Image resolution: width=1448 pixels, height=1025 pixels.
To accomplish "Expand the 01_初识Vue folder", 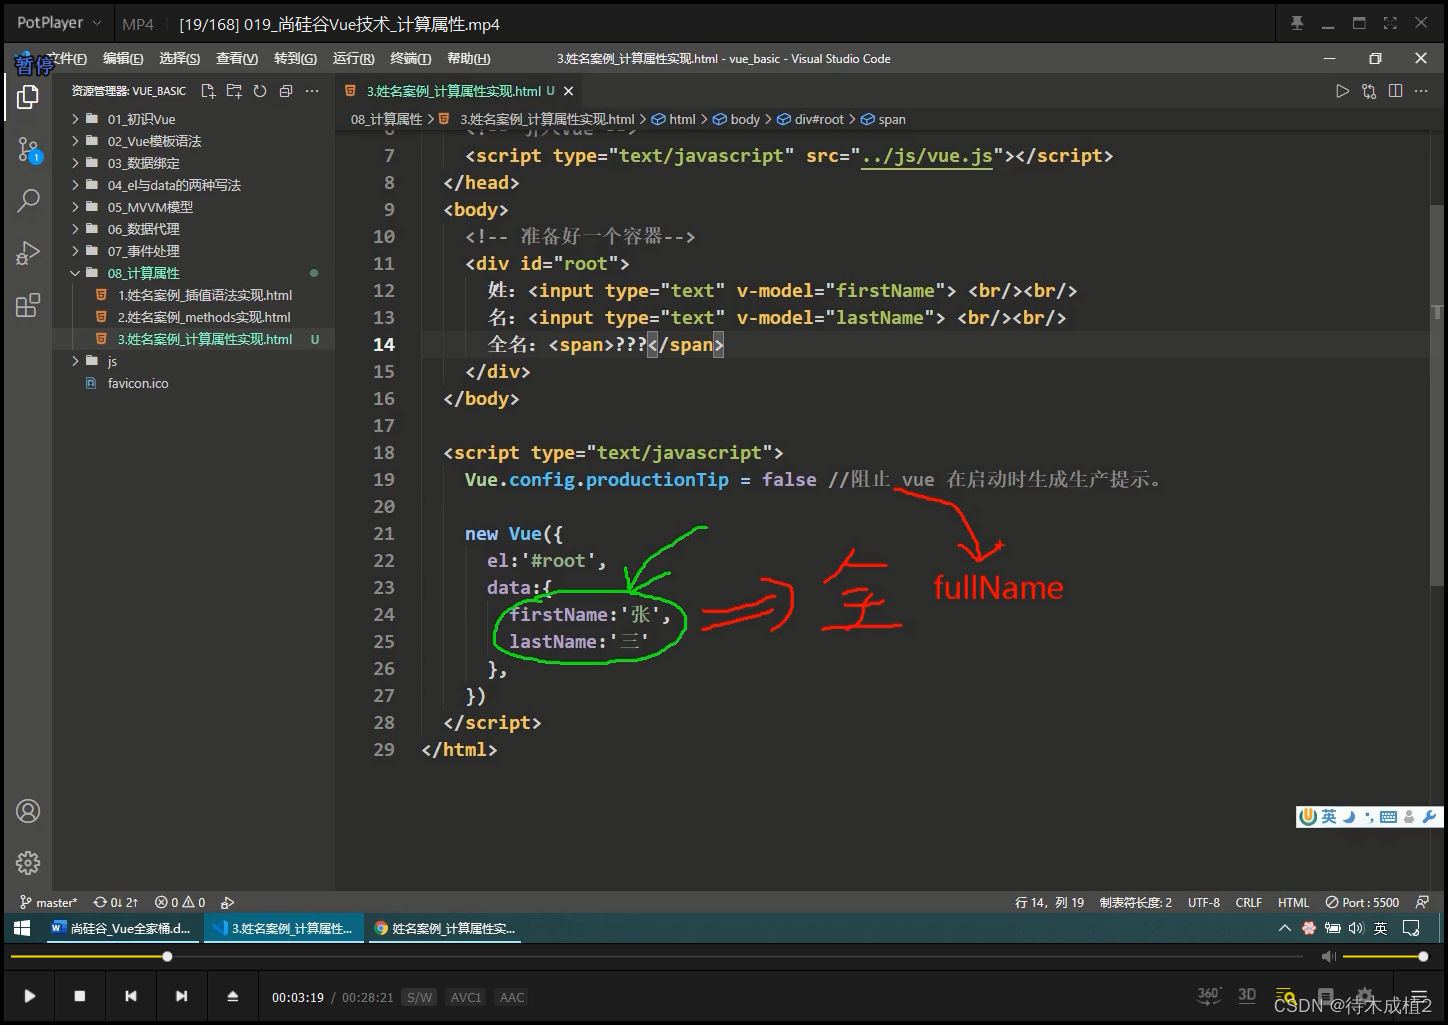I will click(x=141, y=119).
